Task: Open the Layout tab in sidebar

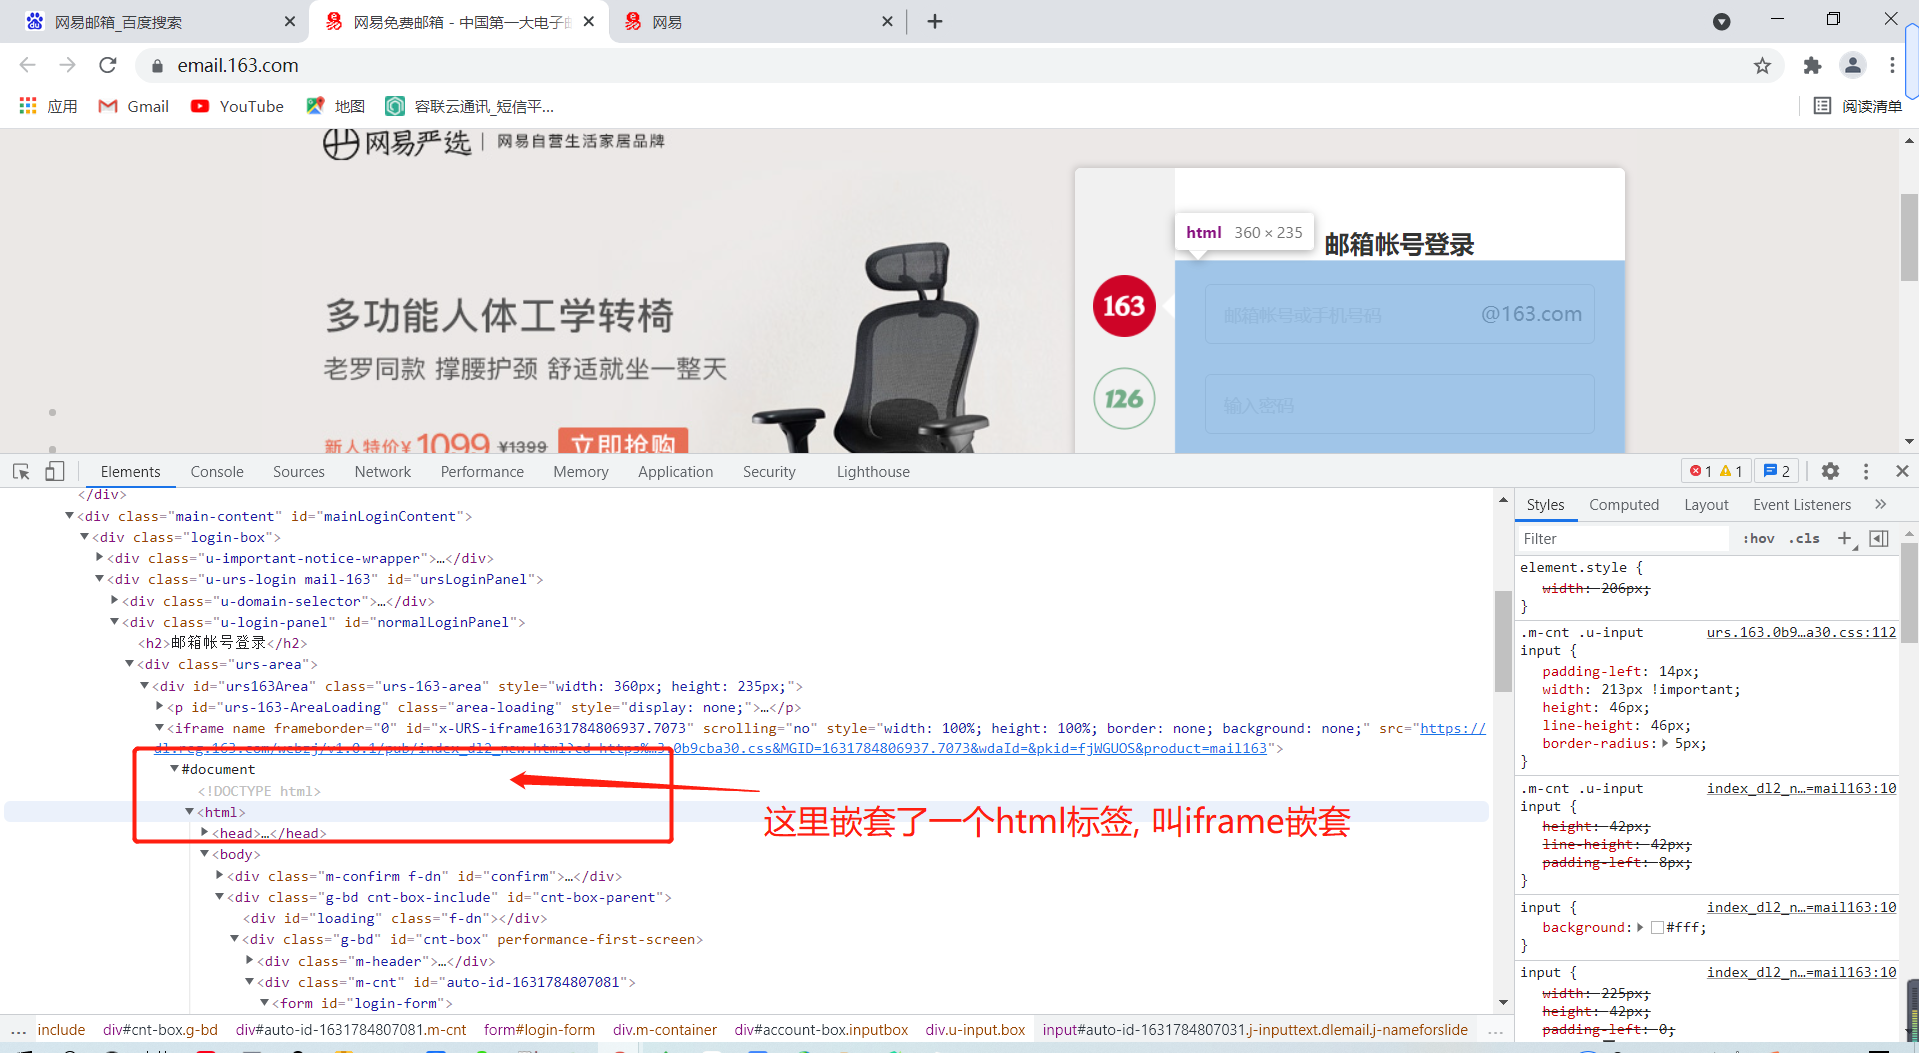Action: click(x=1706, y=505)
